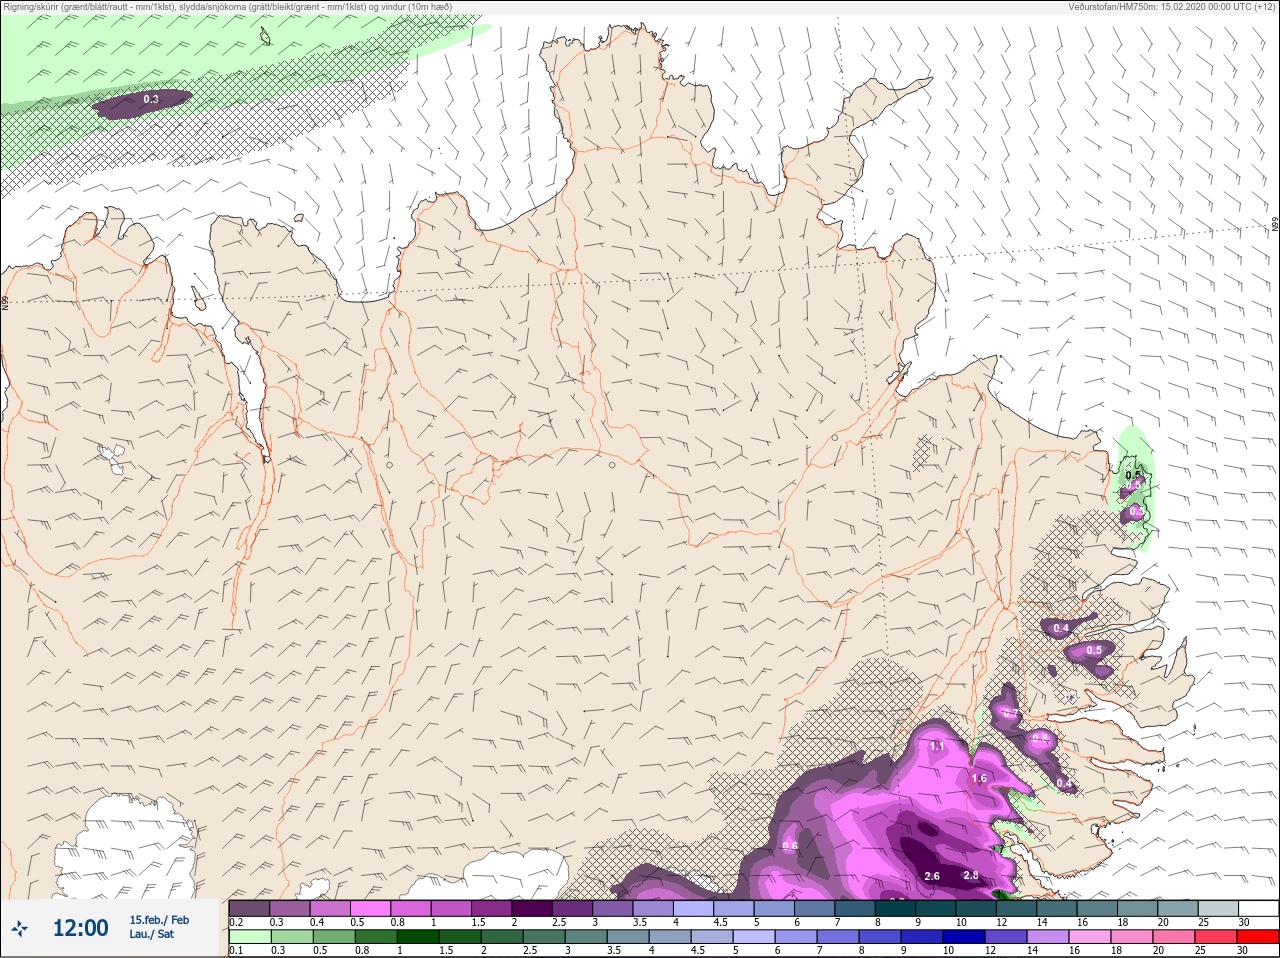Screen dimensions: 1280x958
Task: Click the 'Veðurstofan/HM750m' source timestamp text
Action: (x=1172, y=7)
